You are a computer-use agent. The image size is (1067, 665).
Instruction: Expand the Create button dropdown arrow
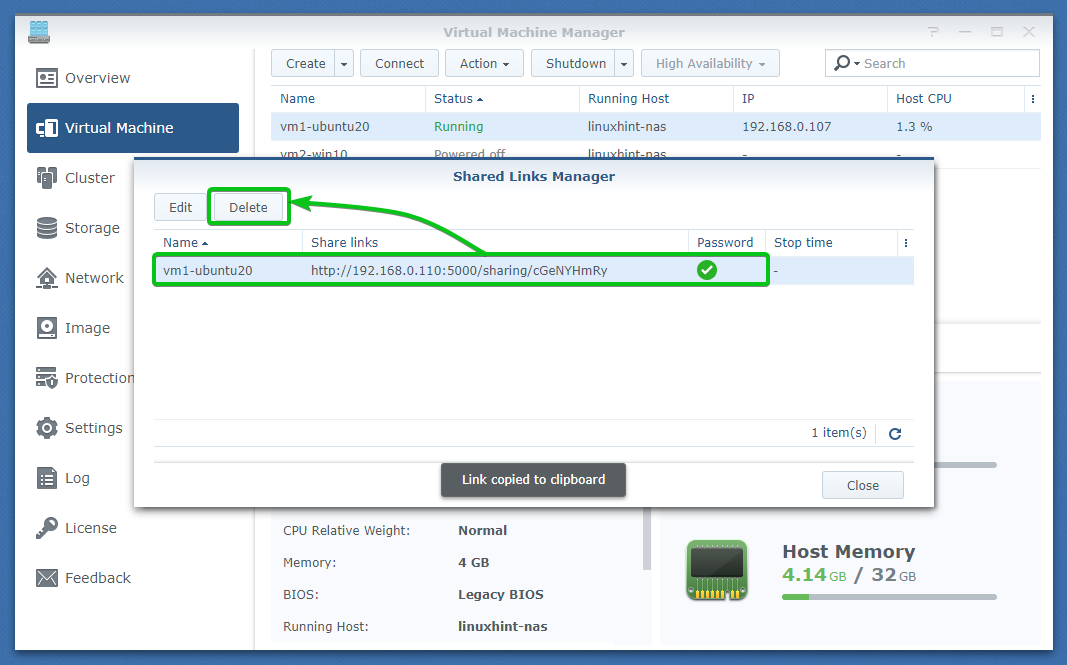(x=344, y=64)
